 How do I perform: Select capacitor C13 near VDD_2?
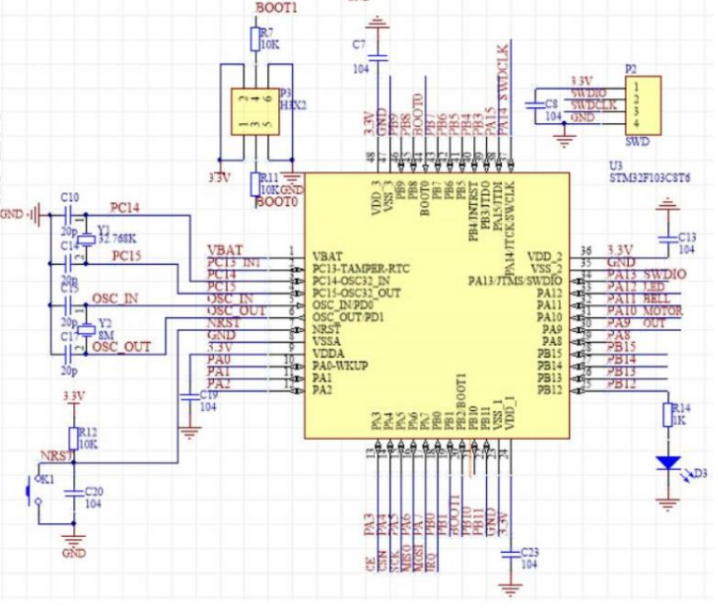click(x=668, y=239)
